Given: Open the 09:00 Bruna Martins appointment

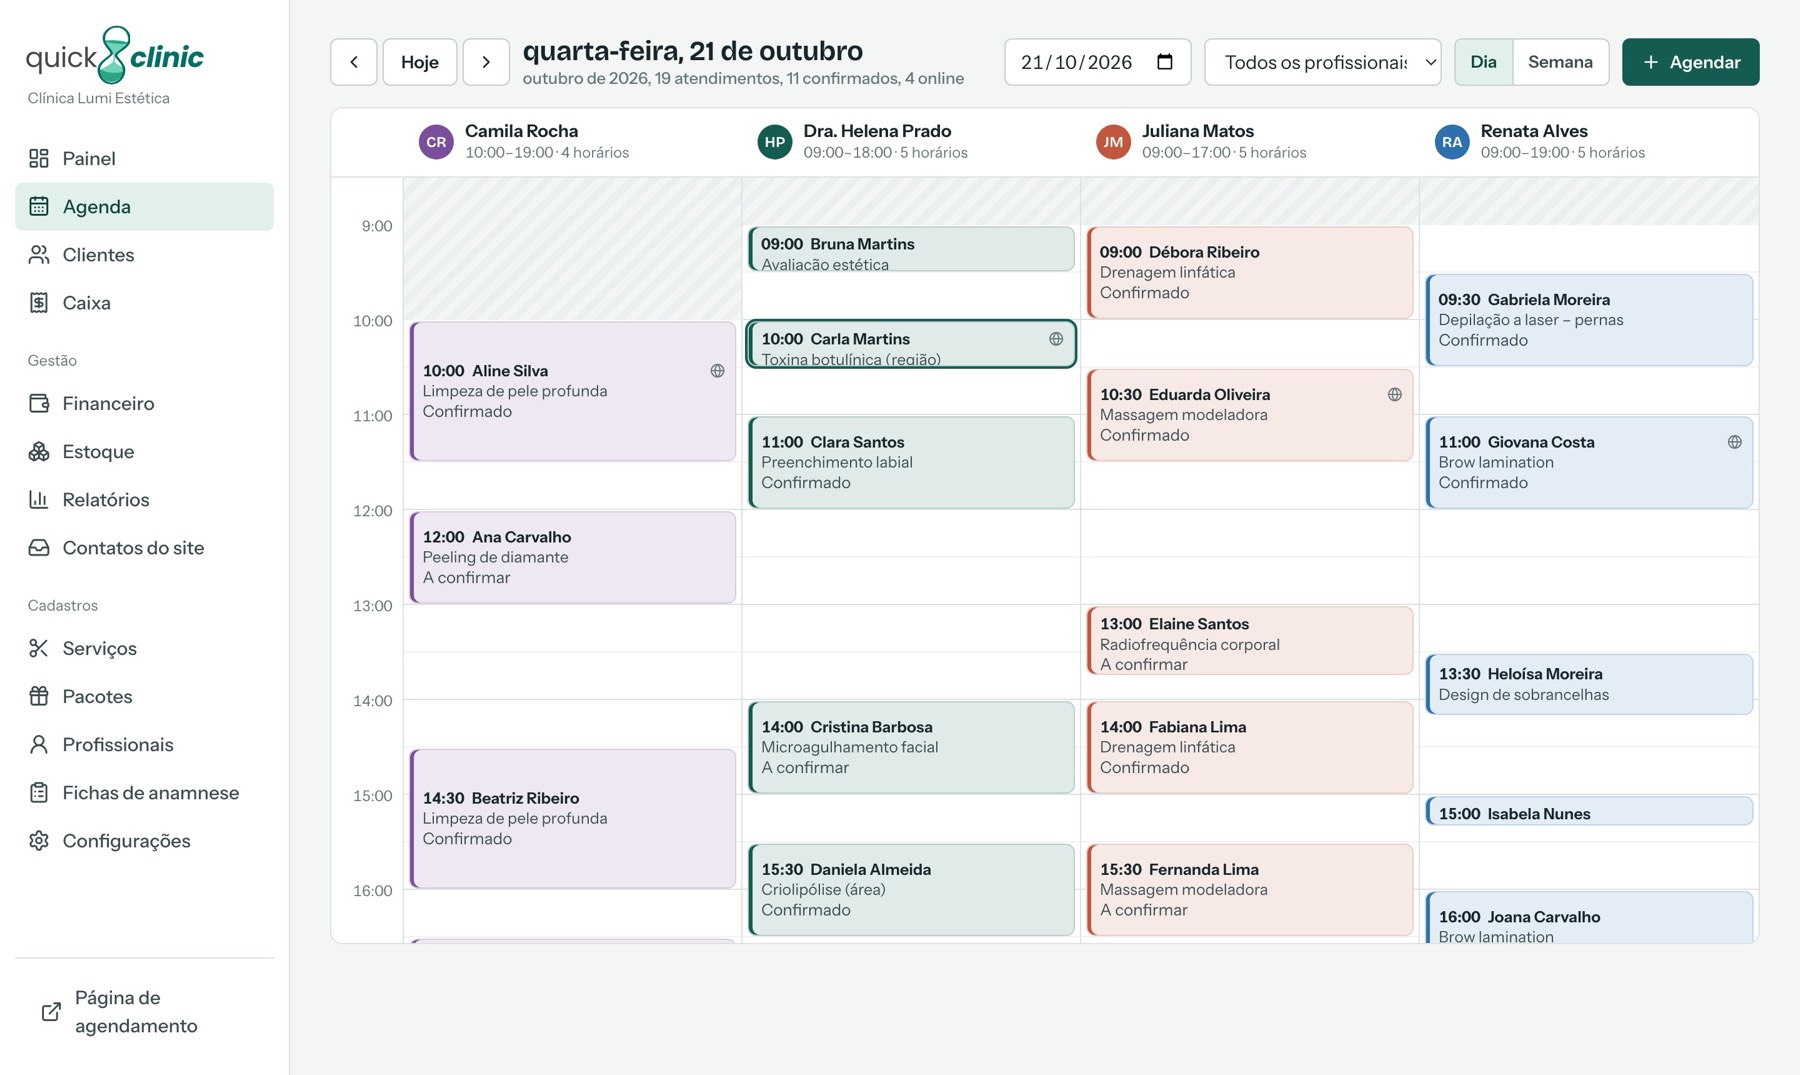Looking at the screenshot, I should [911, 249].
